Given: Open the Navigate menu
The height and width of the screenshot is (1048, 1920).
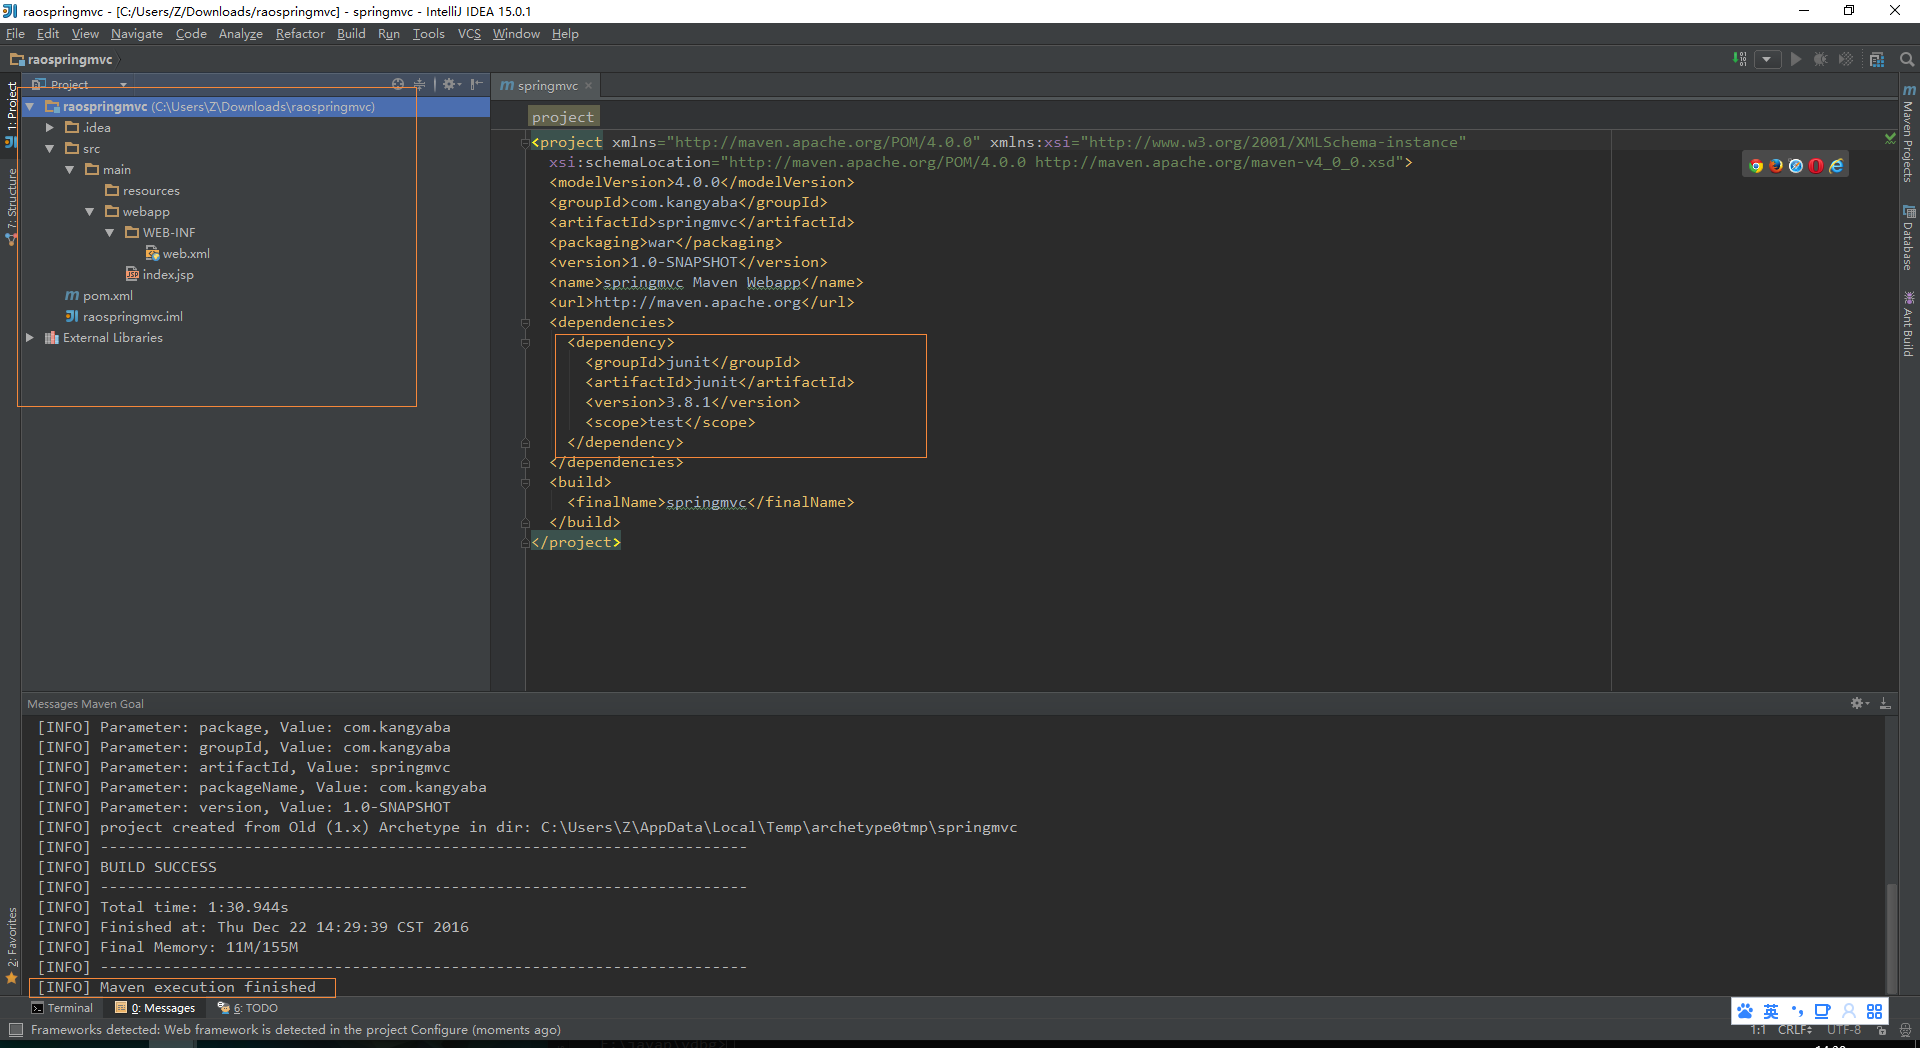Looking at the screenshot, I should 137,34.
